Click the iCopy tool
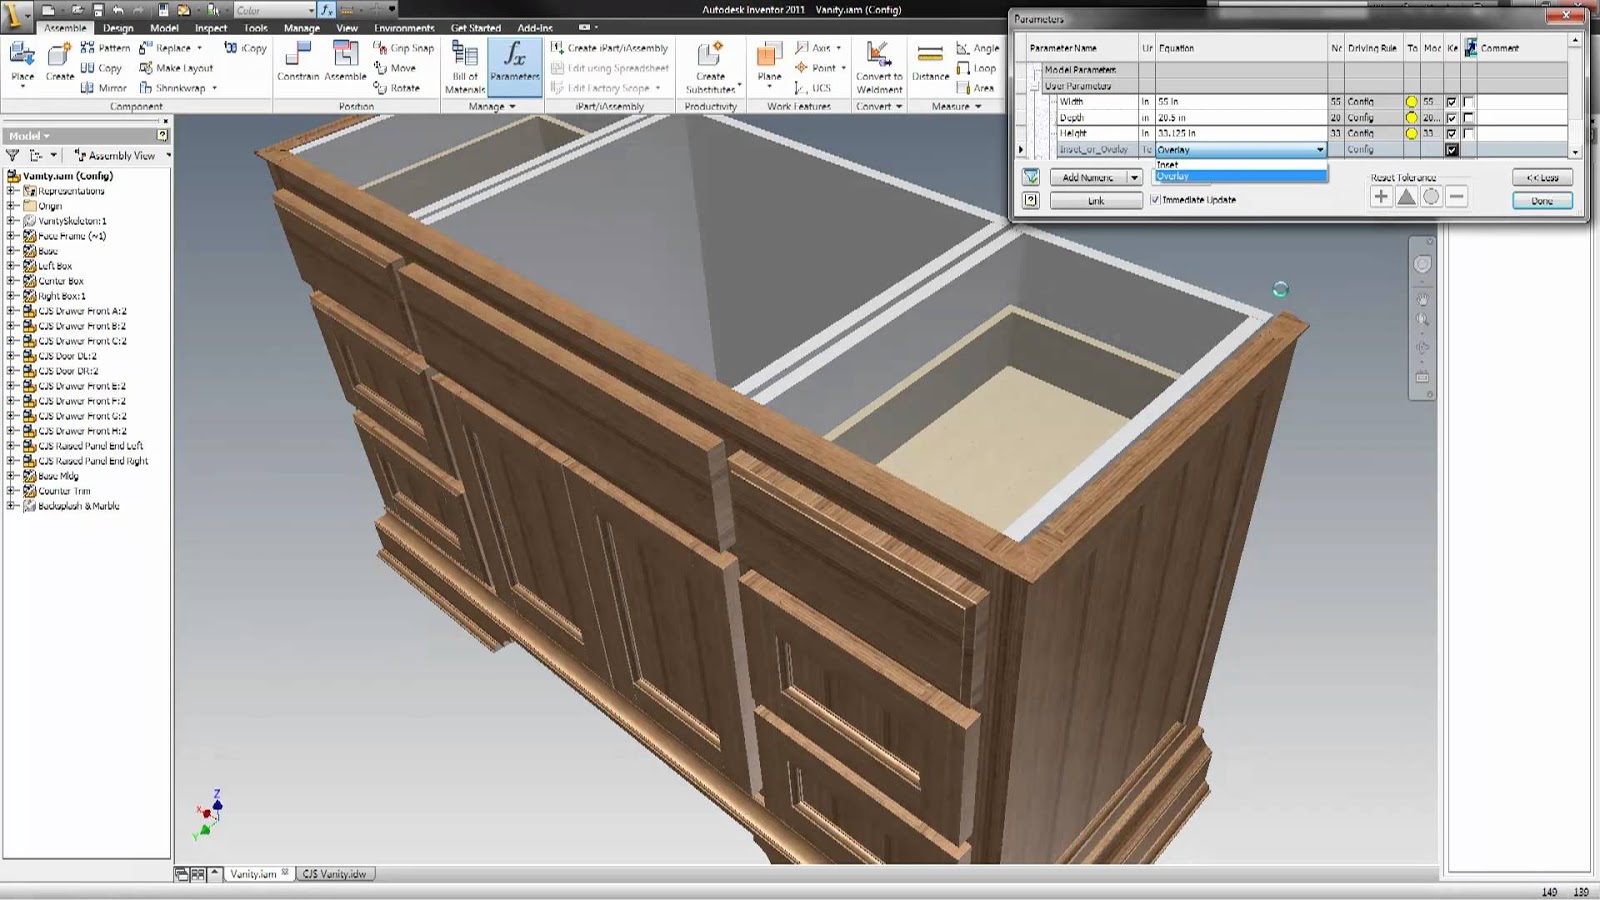1600x900 pixels. pos(245,47)
